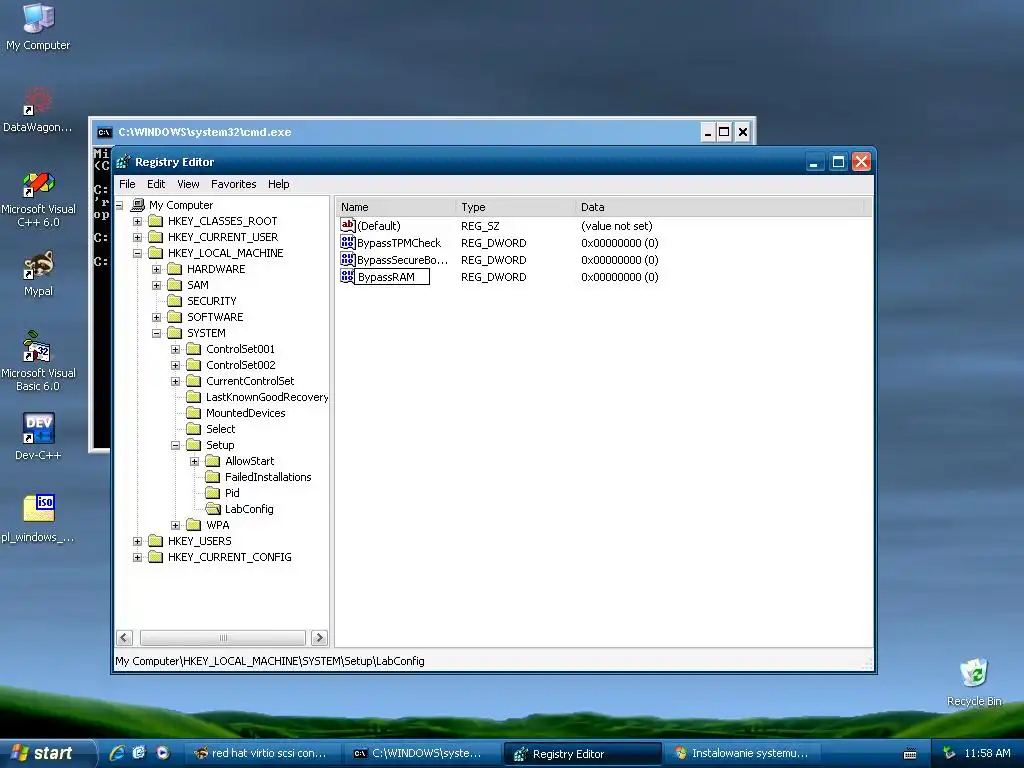Sort by the Data column header
The width and height of the screenshot is (1024, 768).
pyautogui.click(x=720, y=207)
